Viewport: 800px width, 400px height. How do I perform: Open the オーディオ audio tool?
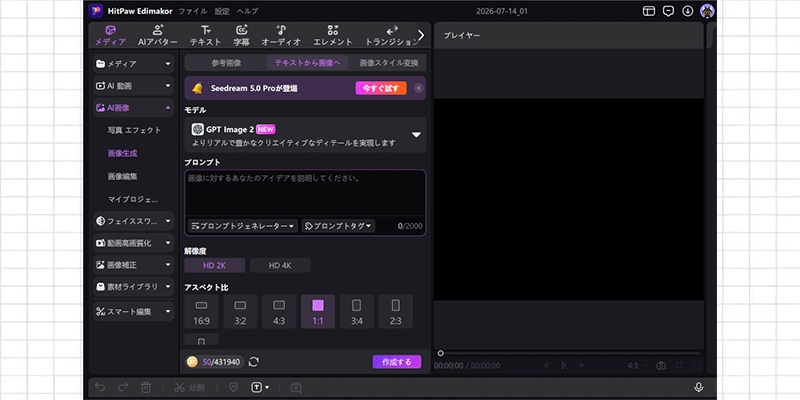click(x=281, y=36)
